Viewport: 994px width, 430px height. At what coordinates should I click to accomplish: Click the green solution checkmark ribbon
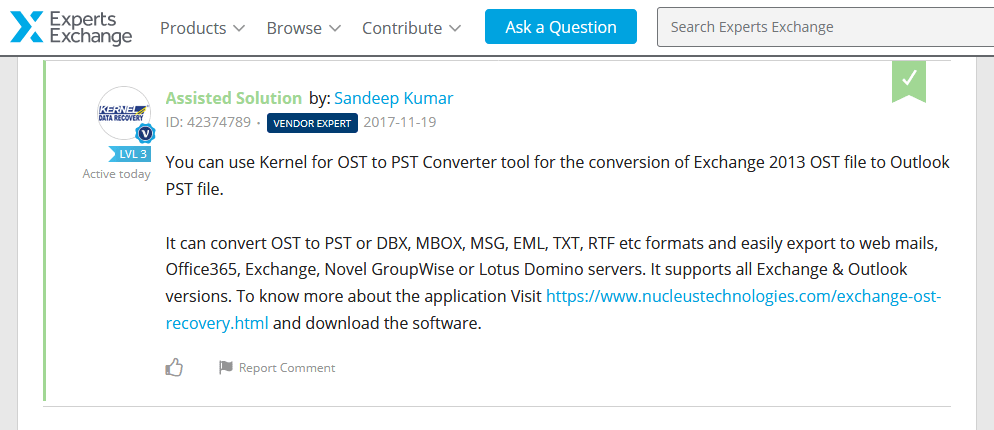[908, 81]
